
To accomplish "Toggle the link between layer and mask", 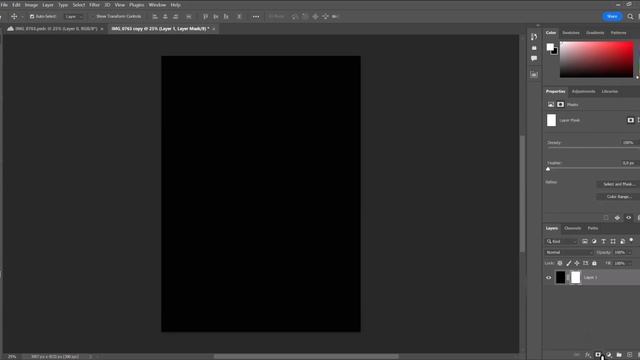I will pyautogui.click(x=568, y=278).
